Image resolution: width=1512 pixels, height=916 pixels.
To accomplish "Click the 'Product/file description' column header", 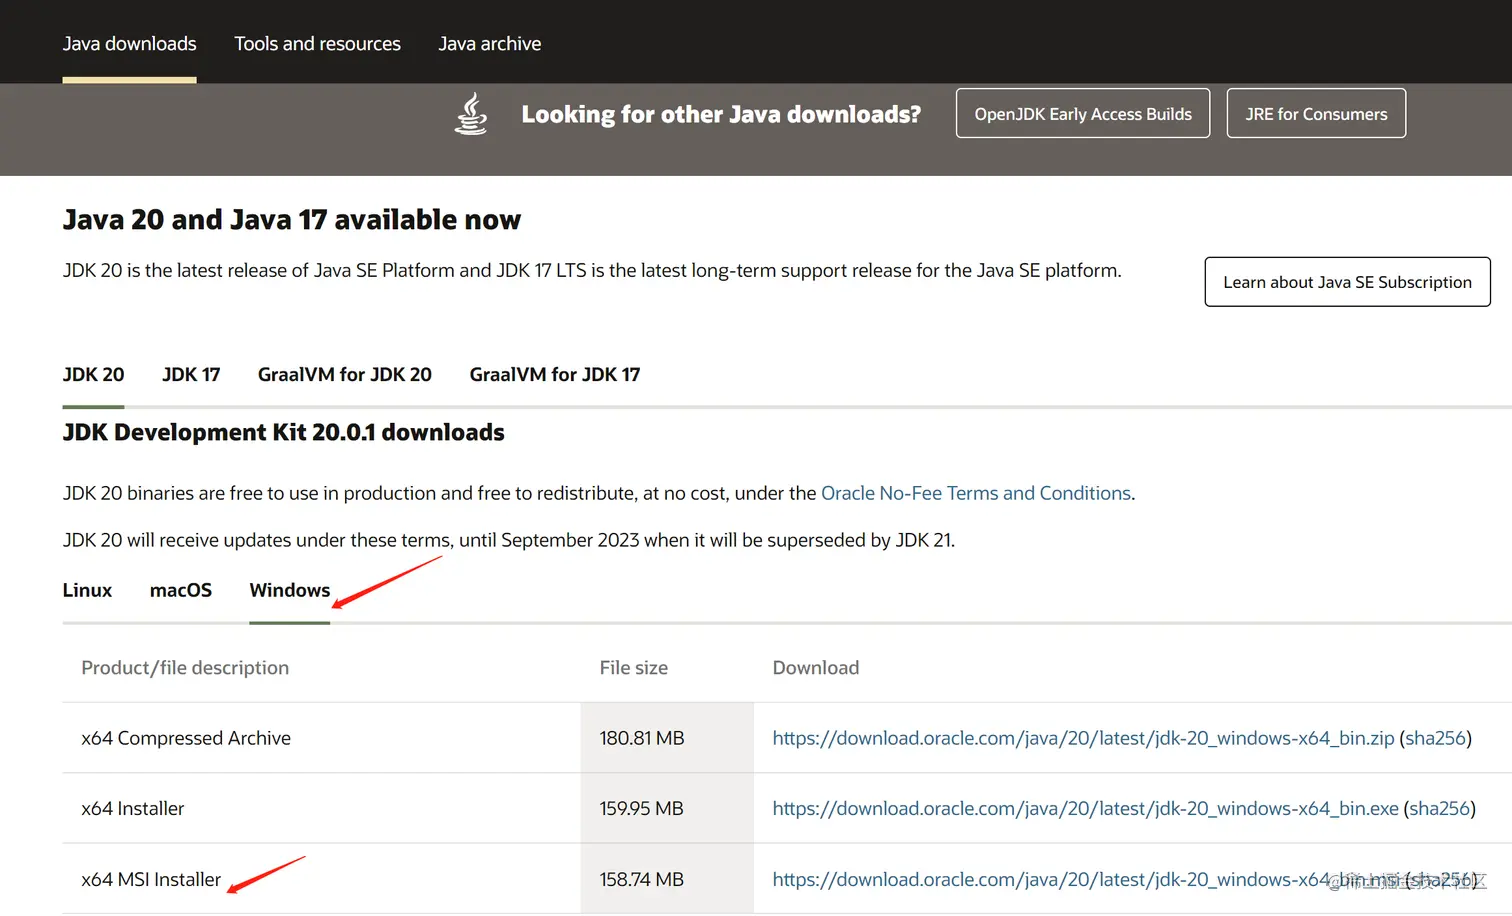I will click(x=185, y=668).
